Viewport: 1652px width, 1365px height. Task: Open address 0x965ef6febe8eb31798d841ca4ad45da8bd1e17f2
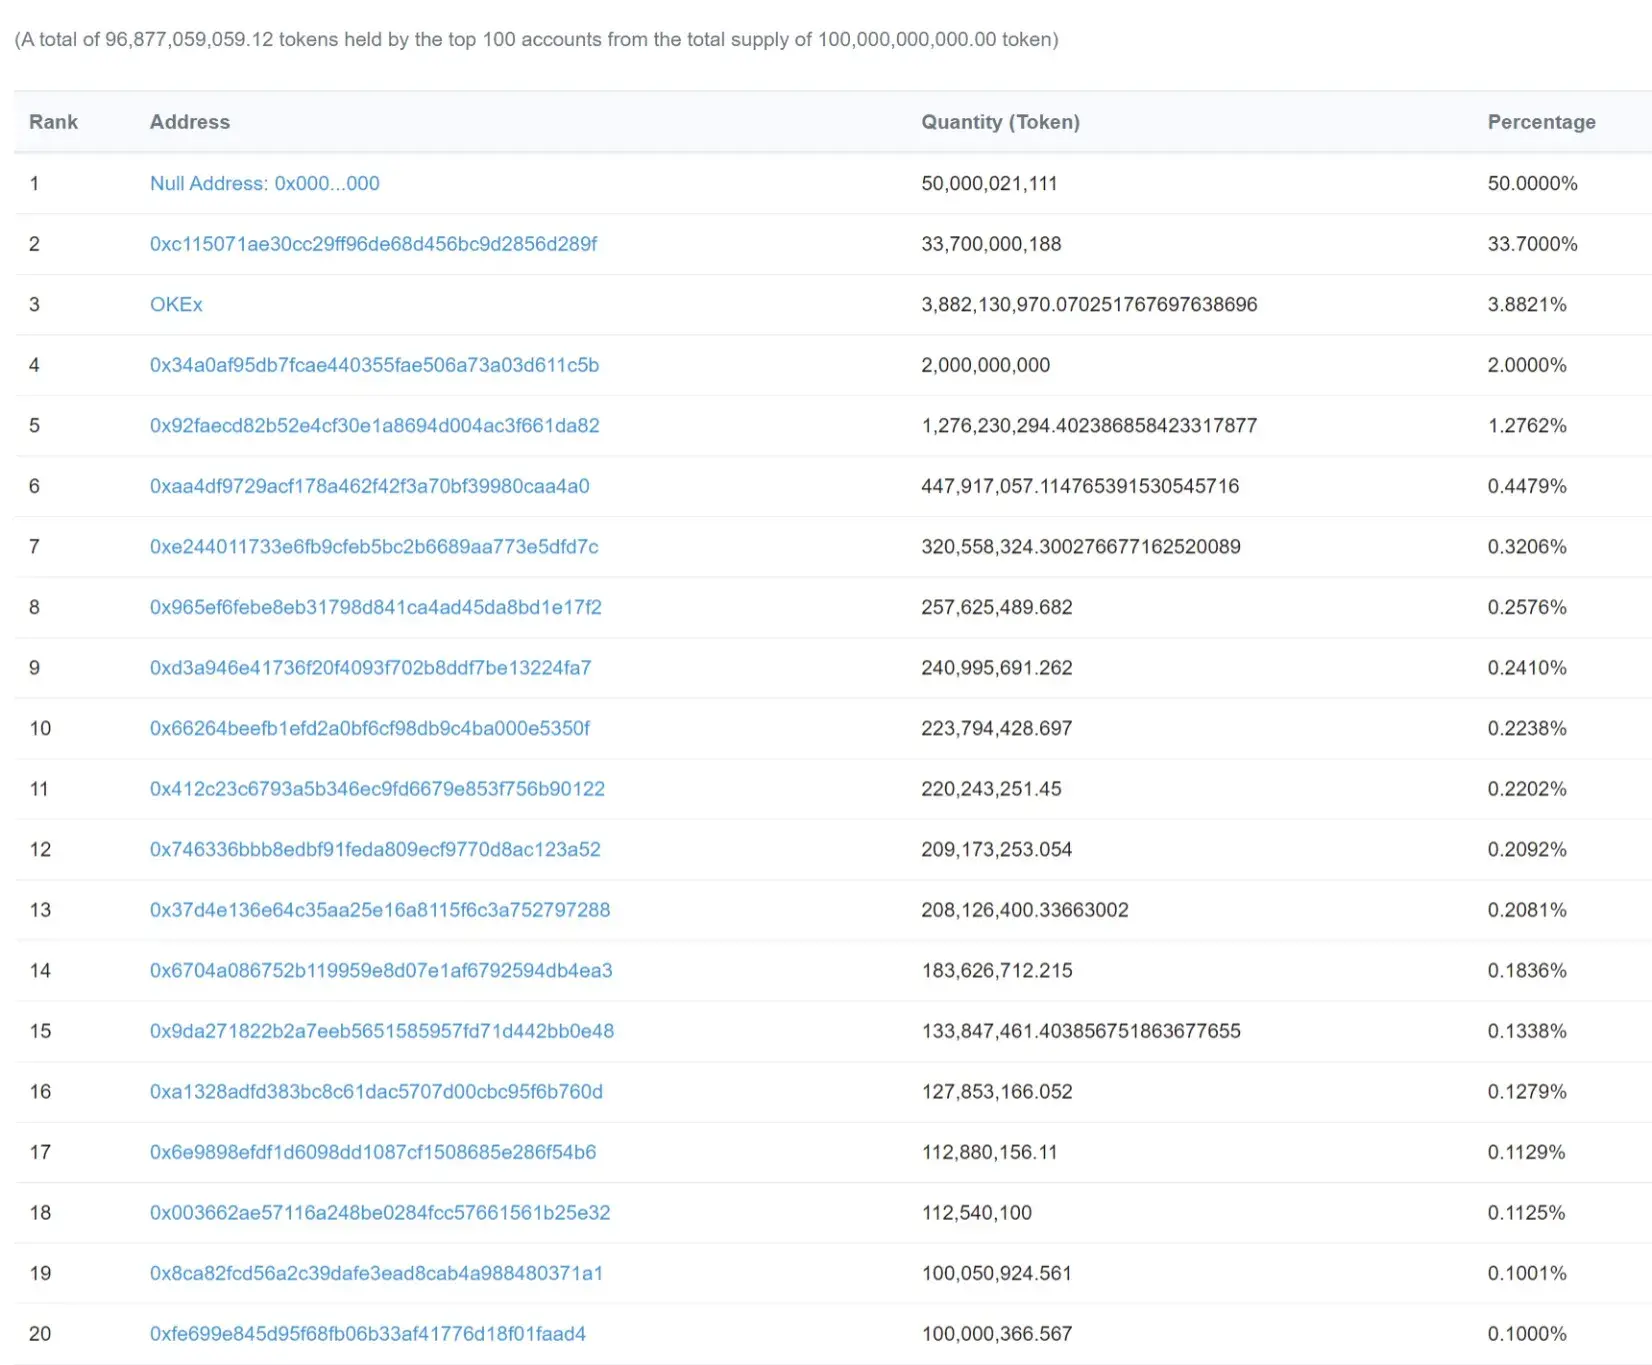(376, 607)
